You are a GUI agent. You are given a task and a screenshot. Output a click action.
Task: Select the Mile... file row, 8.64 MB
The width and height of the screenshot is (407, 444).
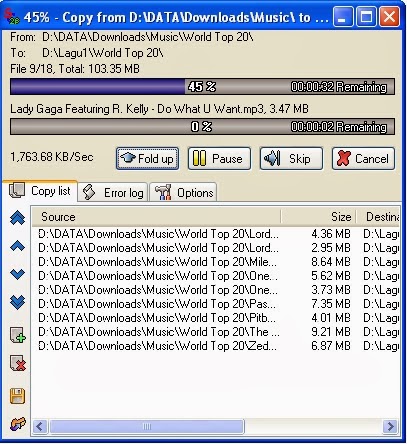(216, 262)
